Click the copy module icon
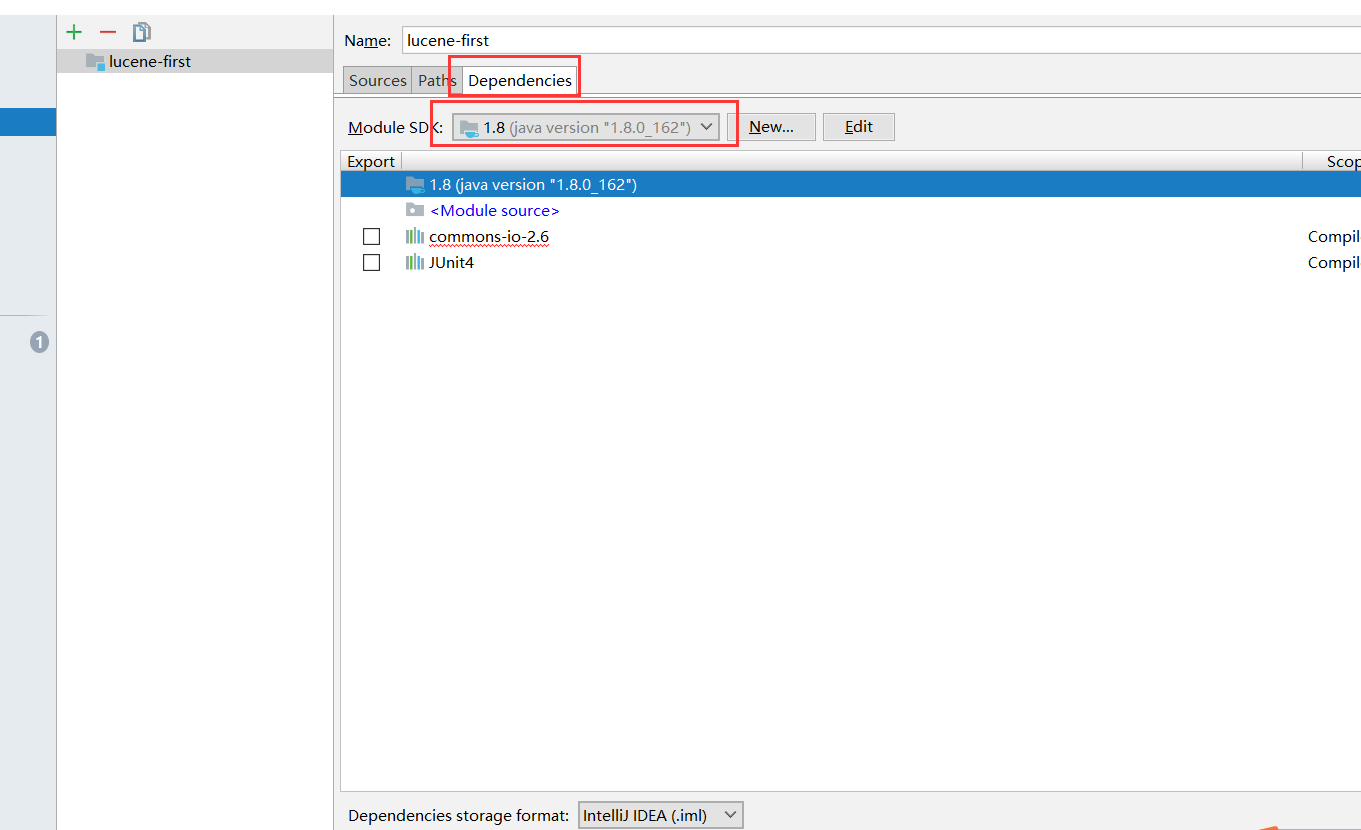The image size is (1361, 830). click(x=141, y=31)
